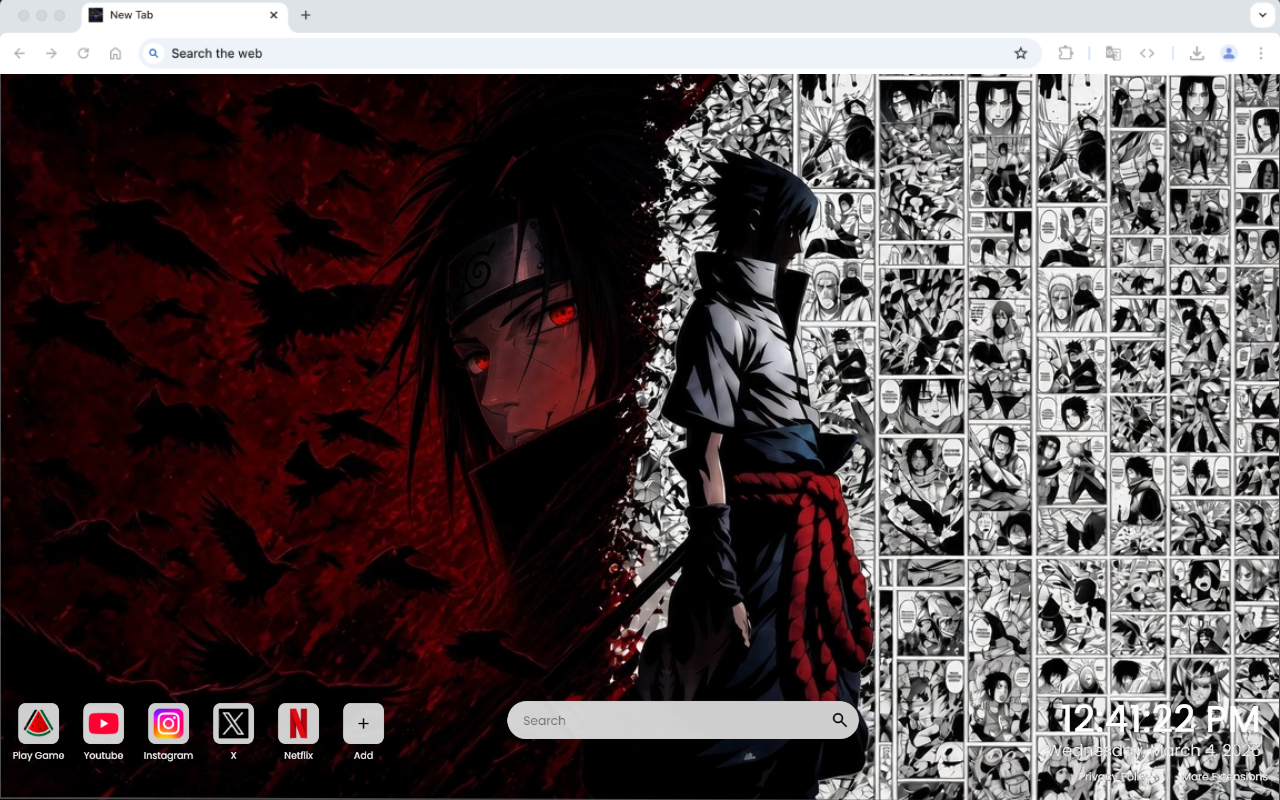Click the 'Instagram' shortcut label
The image size is (1280, 800).
[x=168, y=756]
